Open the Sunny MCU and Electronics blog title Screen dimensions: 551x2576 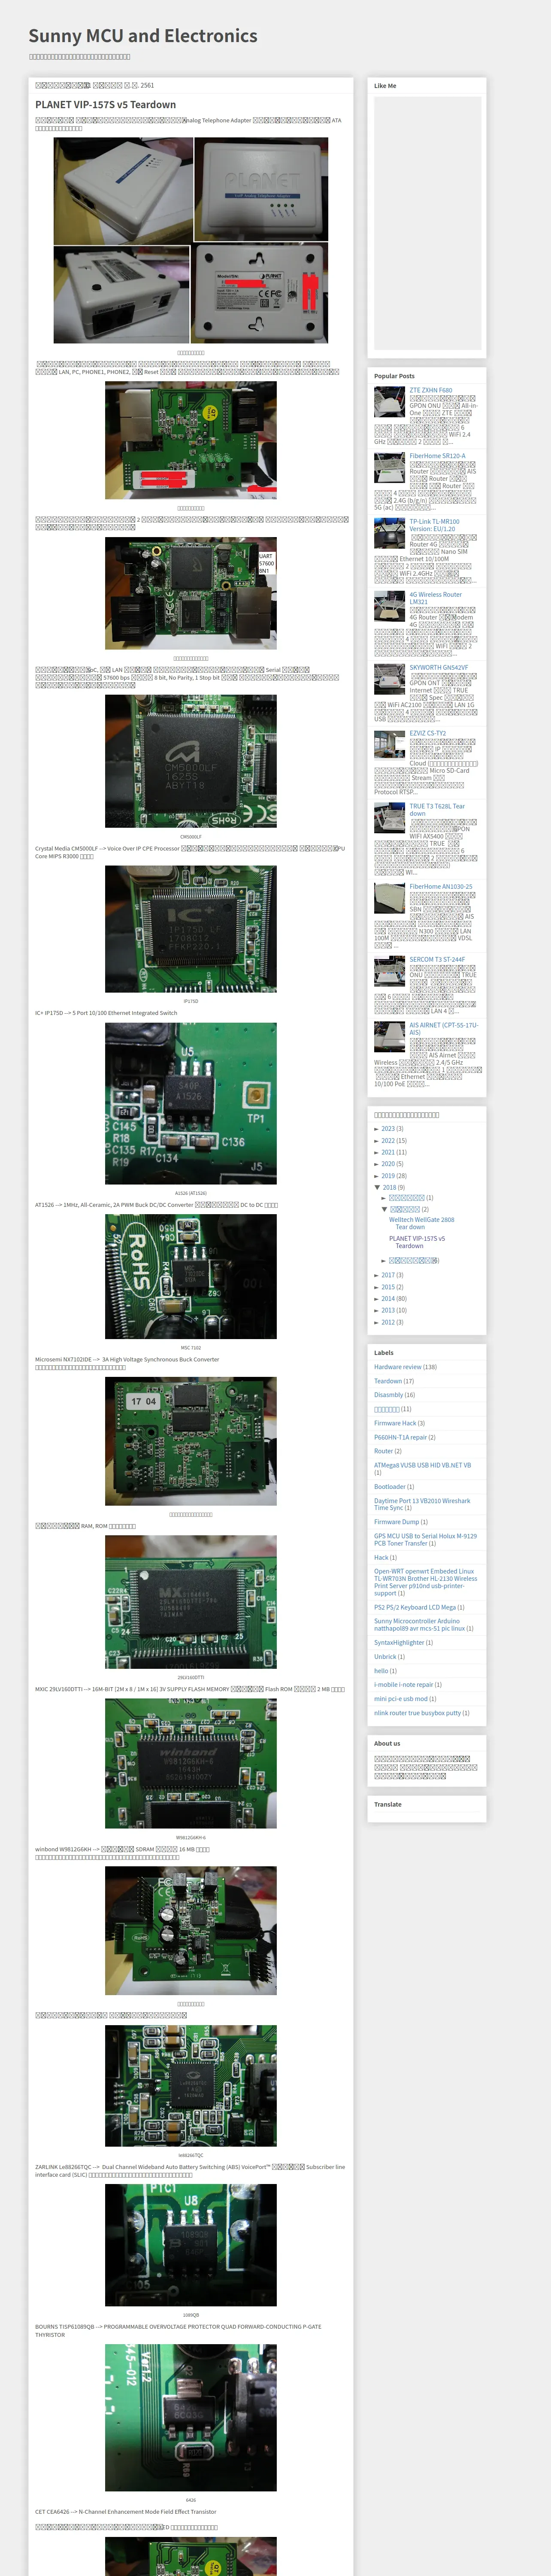pos(143,36)
